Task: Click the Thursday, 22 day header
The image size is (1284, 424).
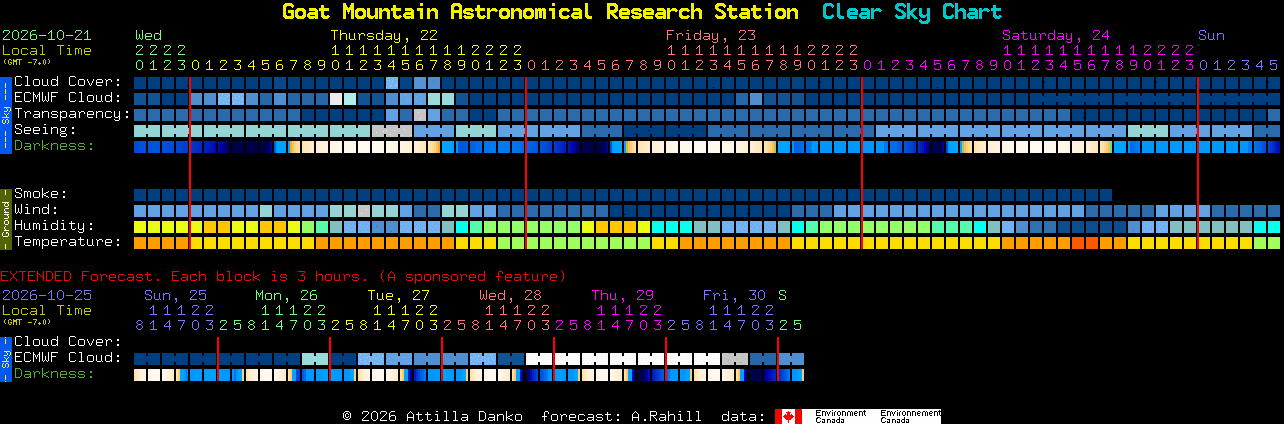Action: click(x=384, y=35)
